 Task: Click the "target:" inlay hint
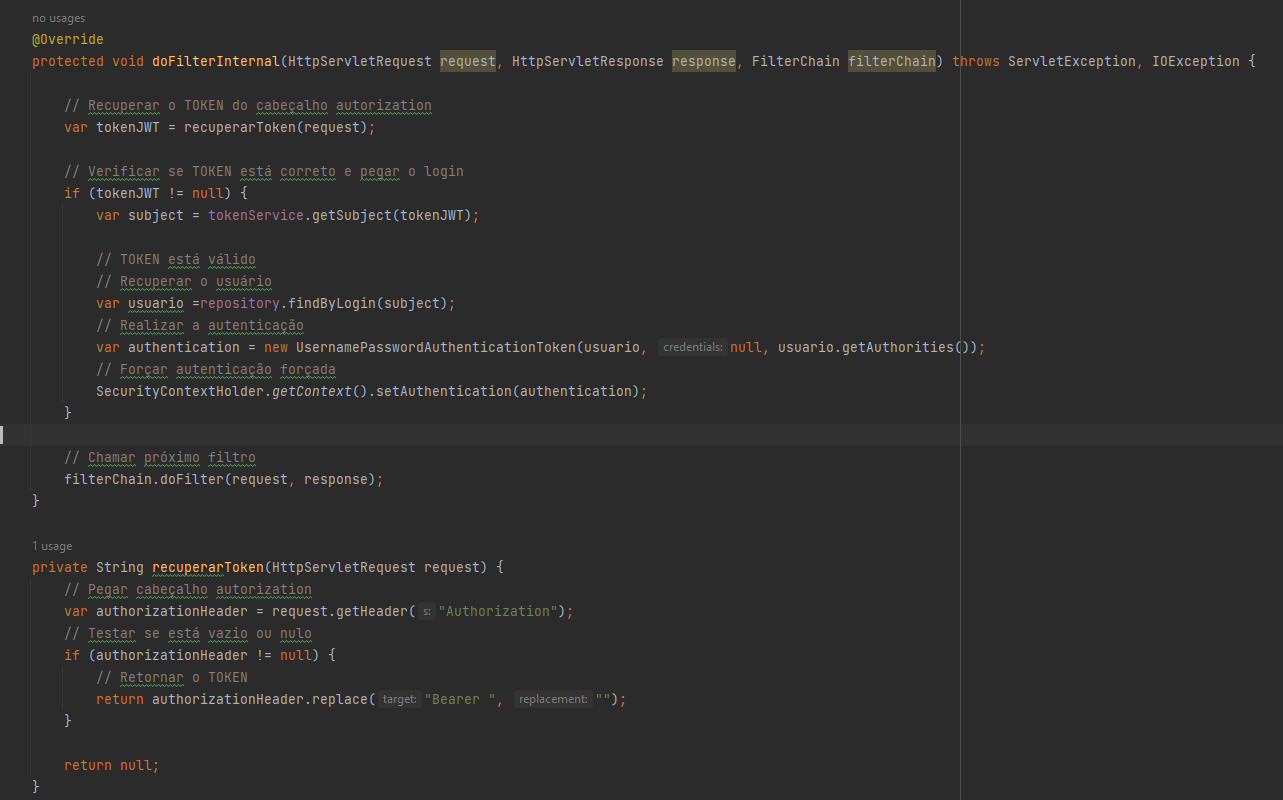click(399, 699)
